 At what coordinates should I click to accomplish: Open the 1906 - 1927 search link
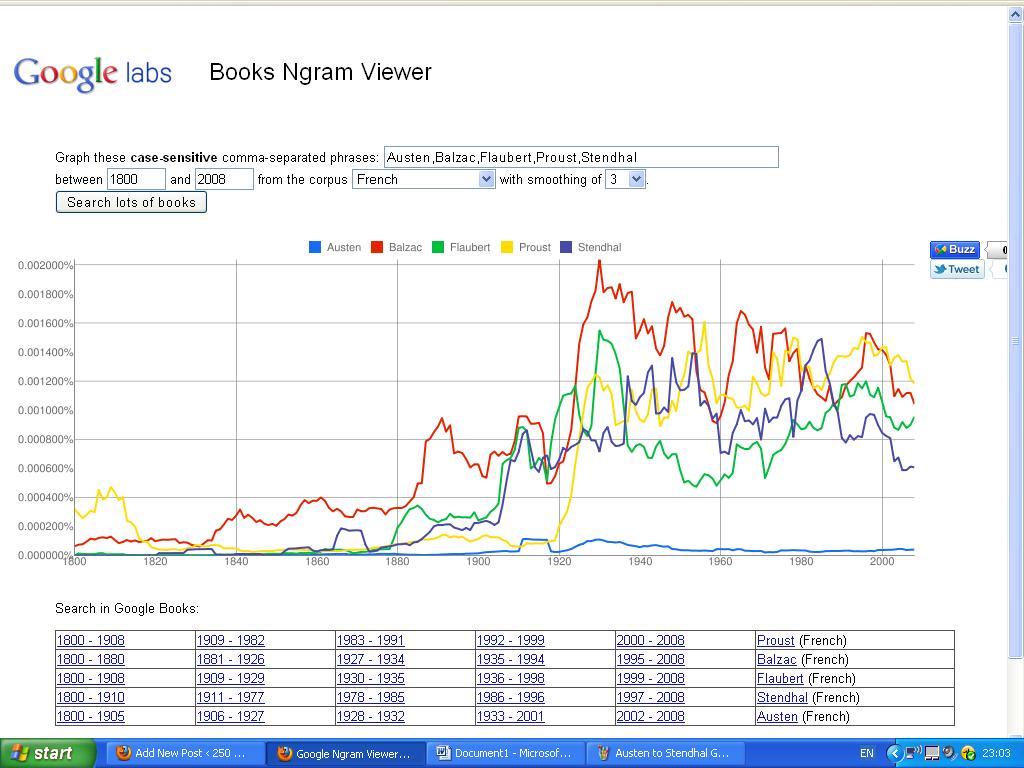pos(231,716)
